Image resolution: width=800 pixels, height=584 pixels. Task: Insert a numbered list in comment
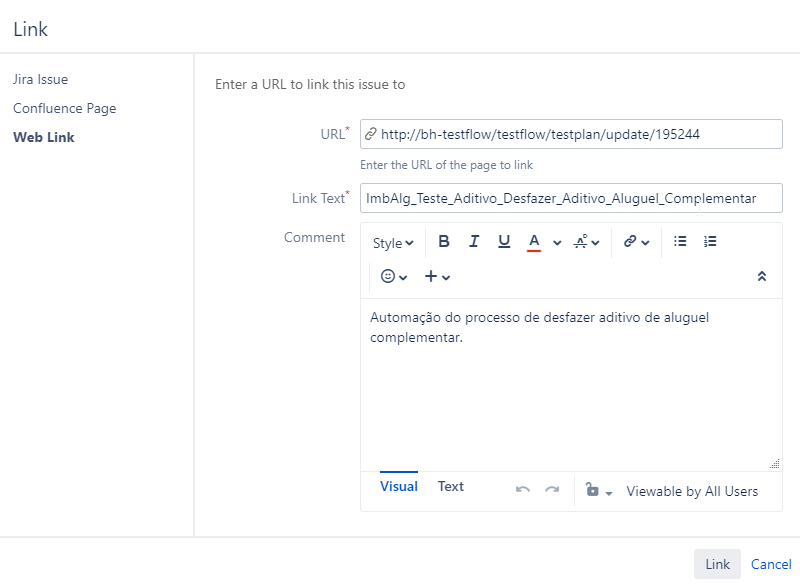[710, 242]
